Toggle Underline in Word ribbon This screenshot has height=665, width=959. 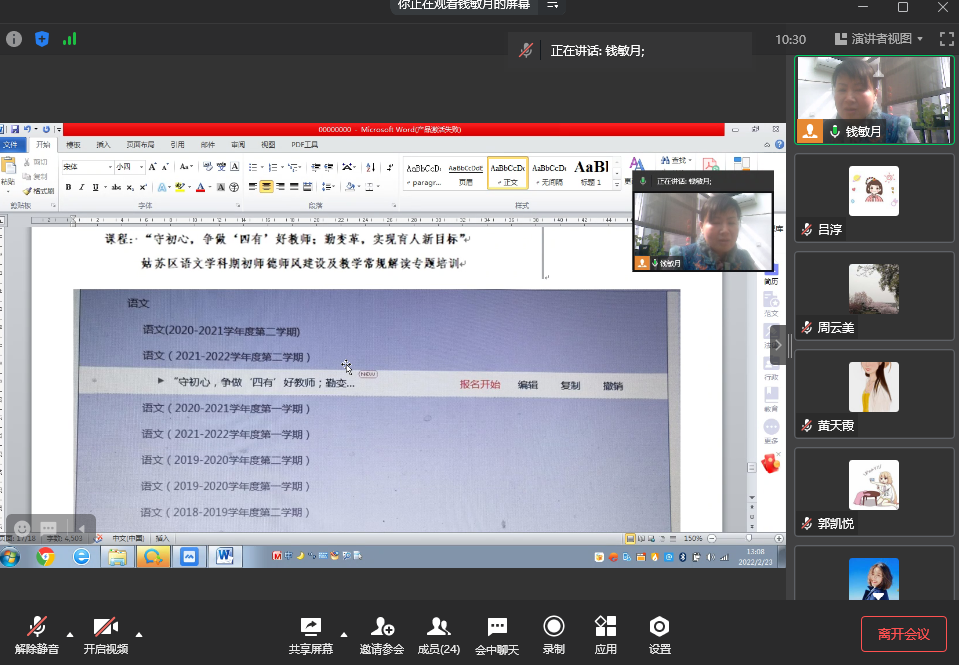[95, 187]
